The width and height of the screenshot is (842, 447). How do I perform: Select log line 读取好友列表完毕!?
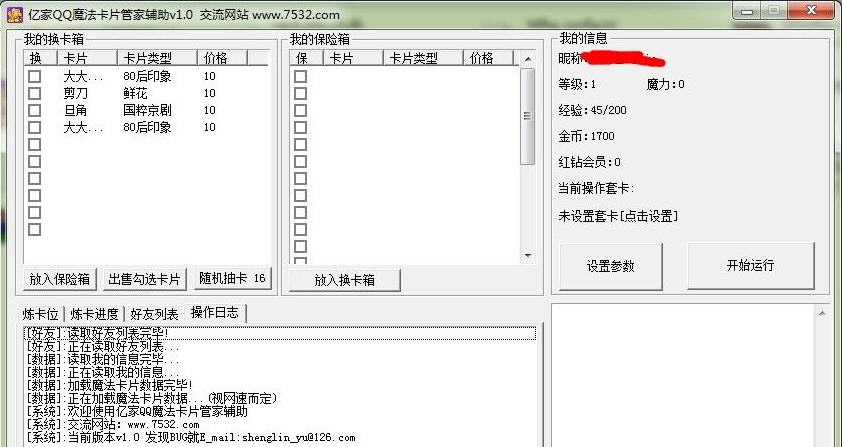pos(280,334)
